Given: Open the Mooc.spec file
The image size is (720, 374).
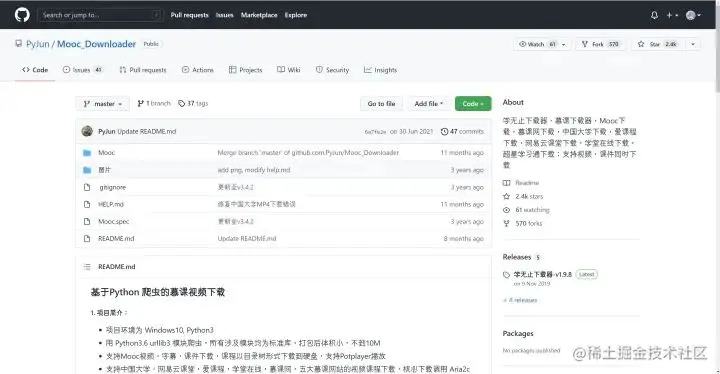Looking at the screenshot, I should coord(113,221).
